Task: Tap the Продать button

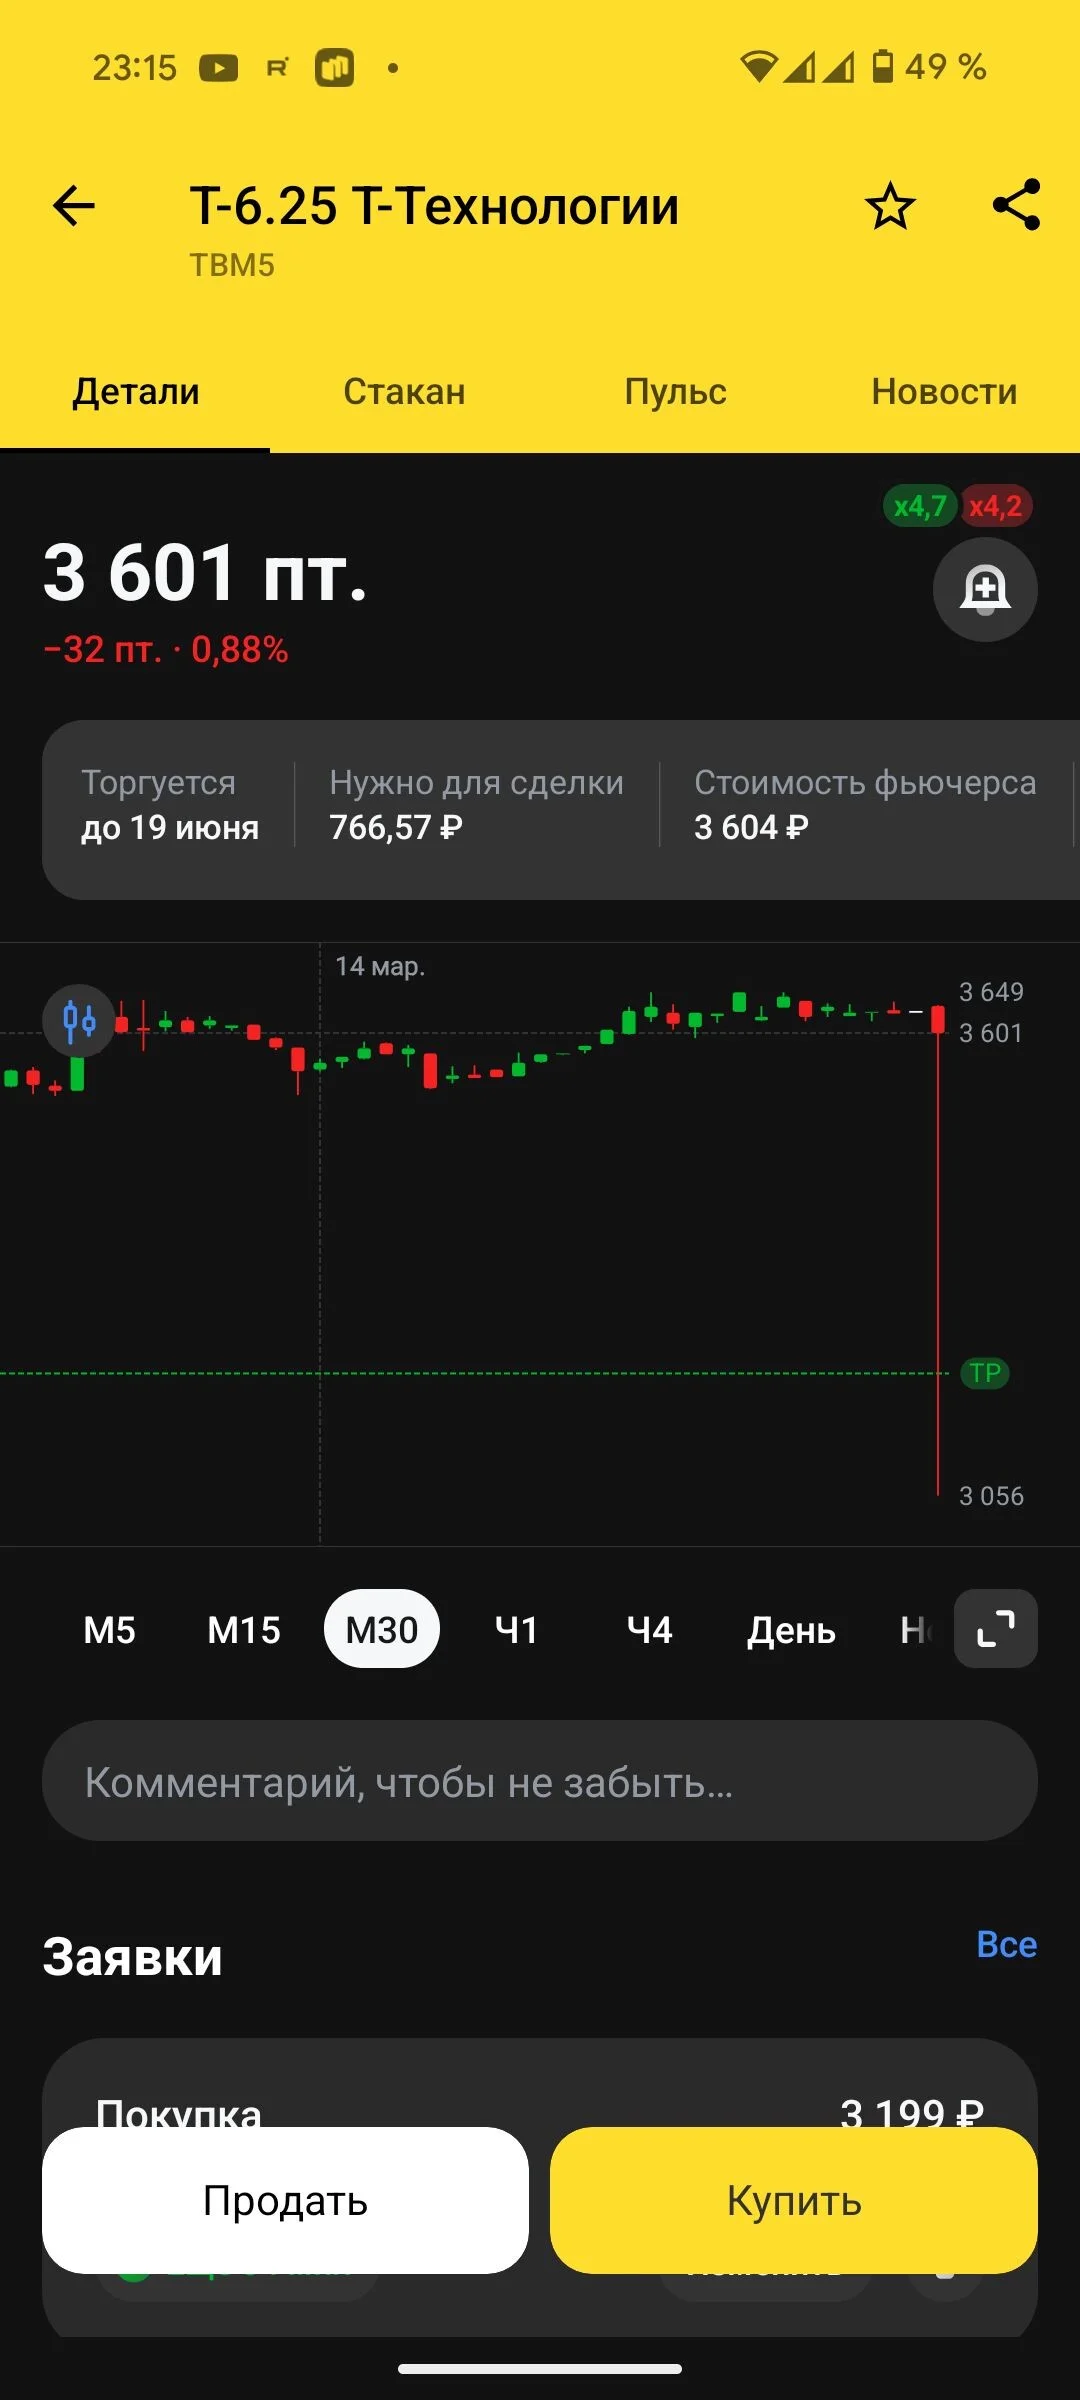Action: [x=285, y=2201]
